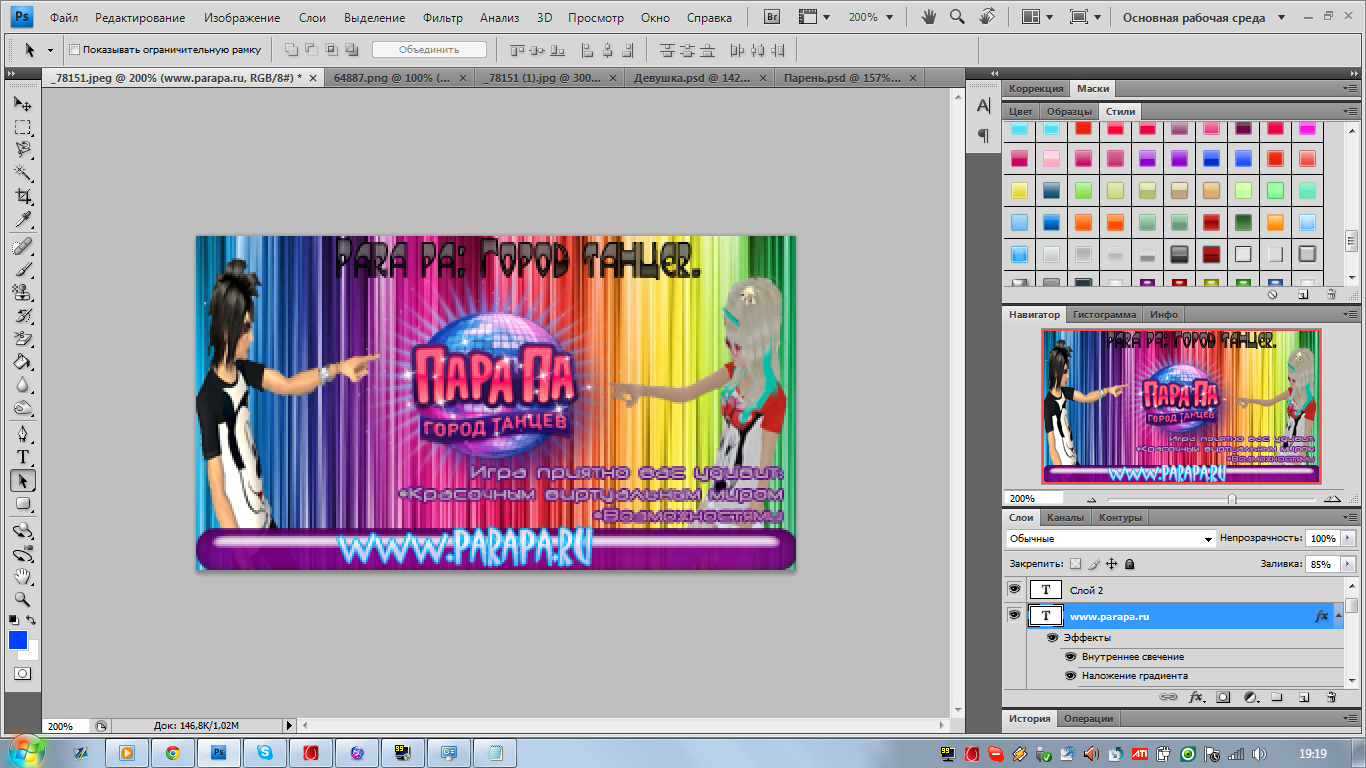
Task: Select the Rectangular Marquee tool
Action: pyautogui.click(x=23, y=127)
